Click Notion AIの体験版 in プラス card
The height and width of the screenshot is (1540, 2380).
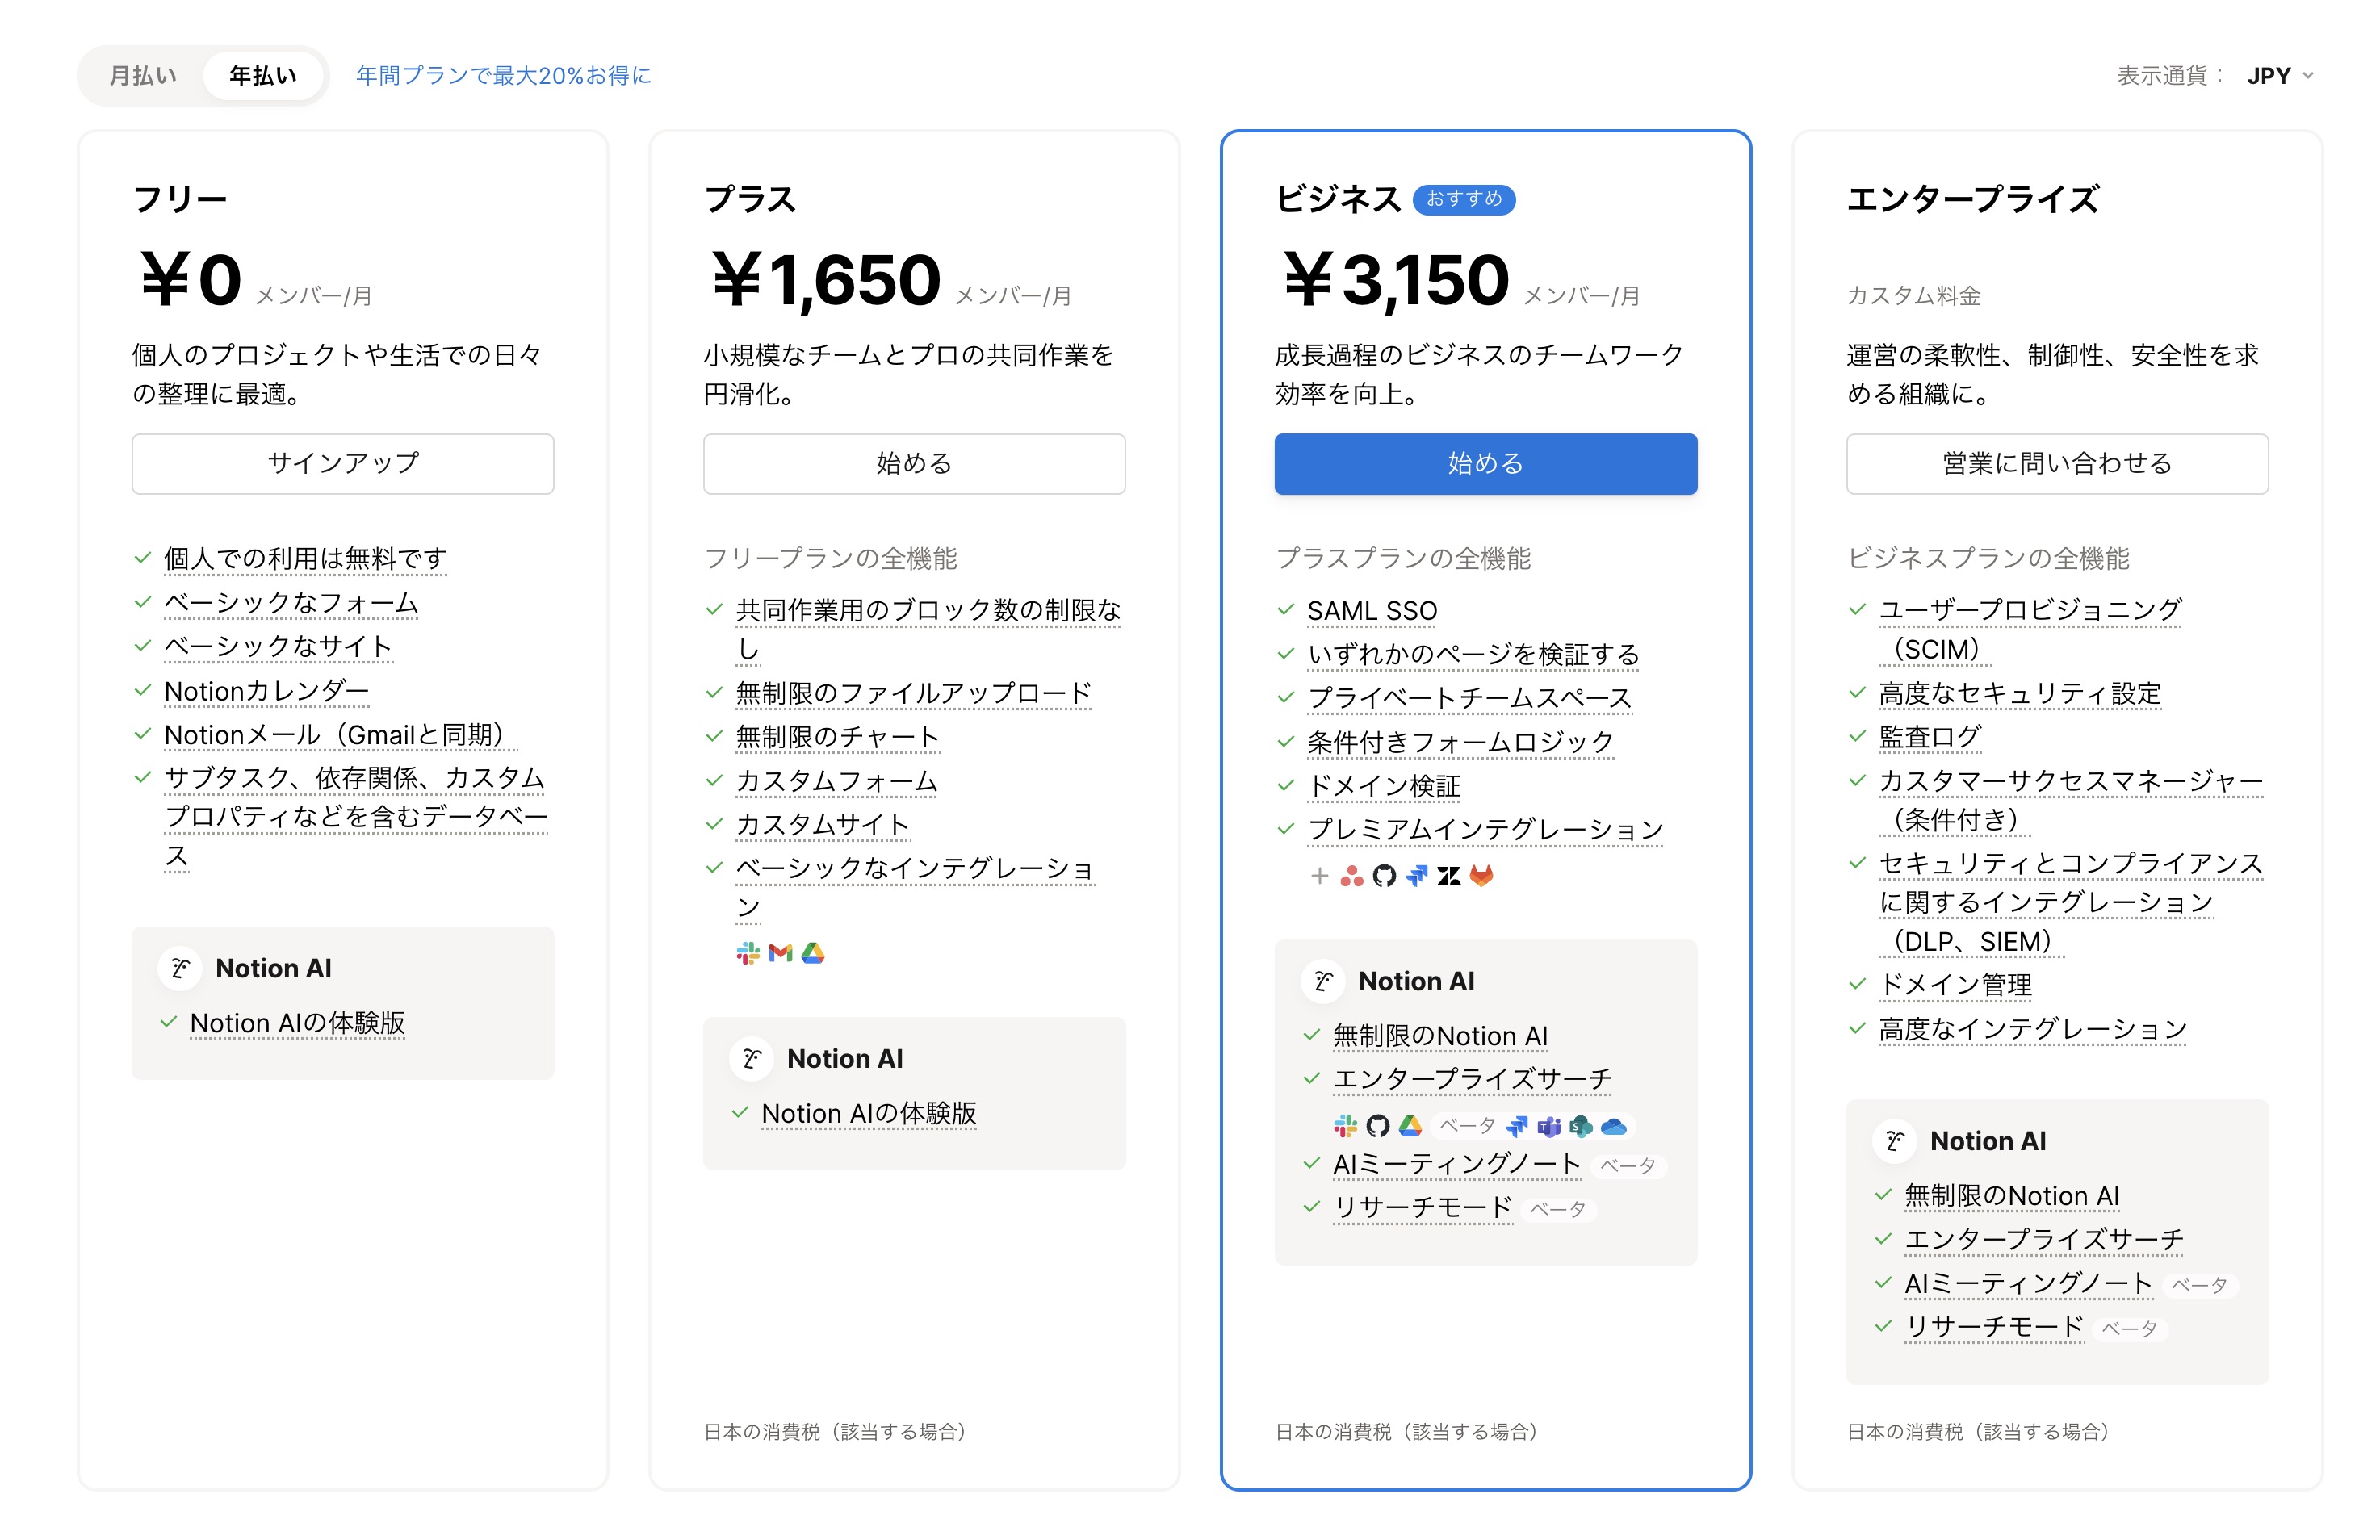tap(869, 1113)
